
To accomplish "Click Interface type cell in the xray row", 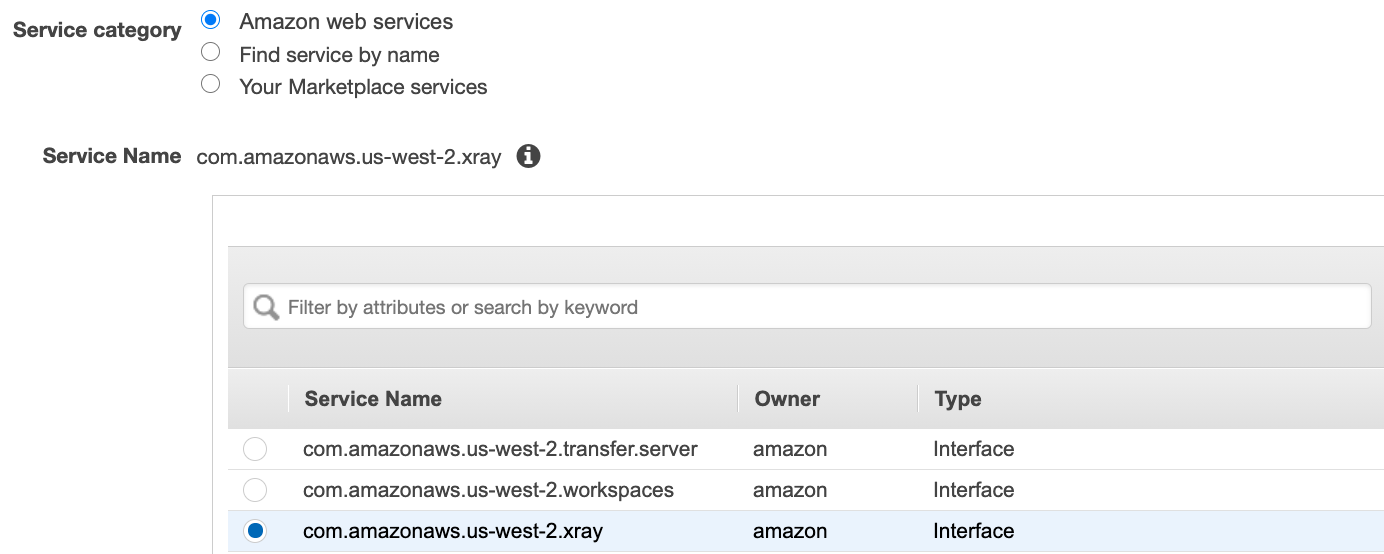I will (x=973, y=531).
